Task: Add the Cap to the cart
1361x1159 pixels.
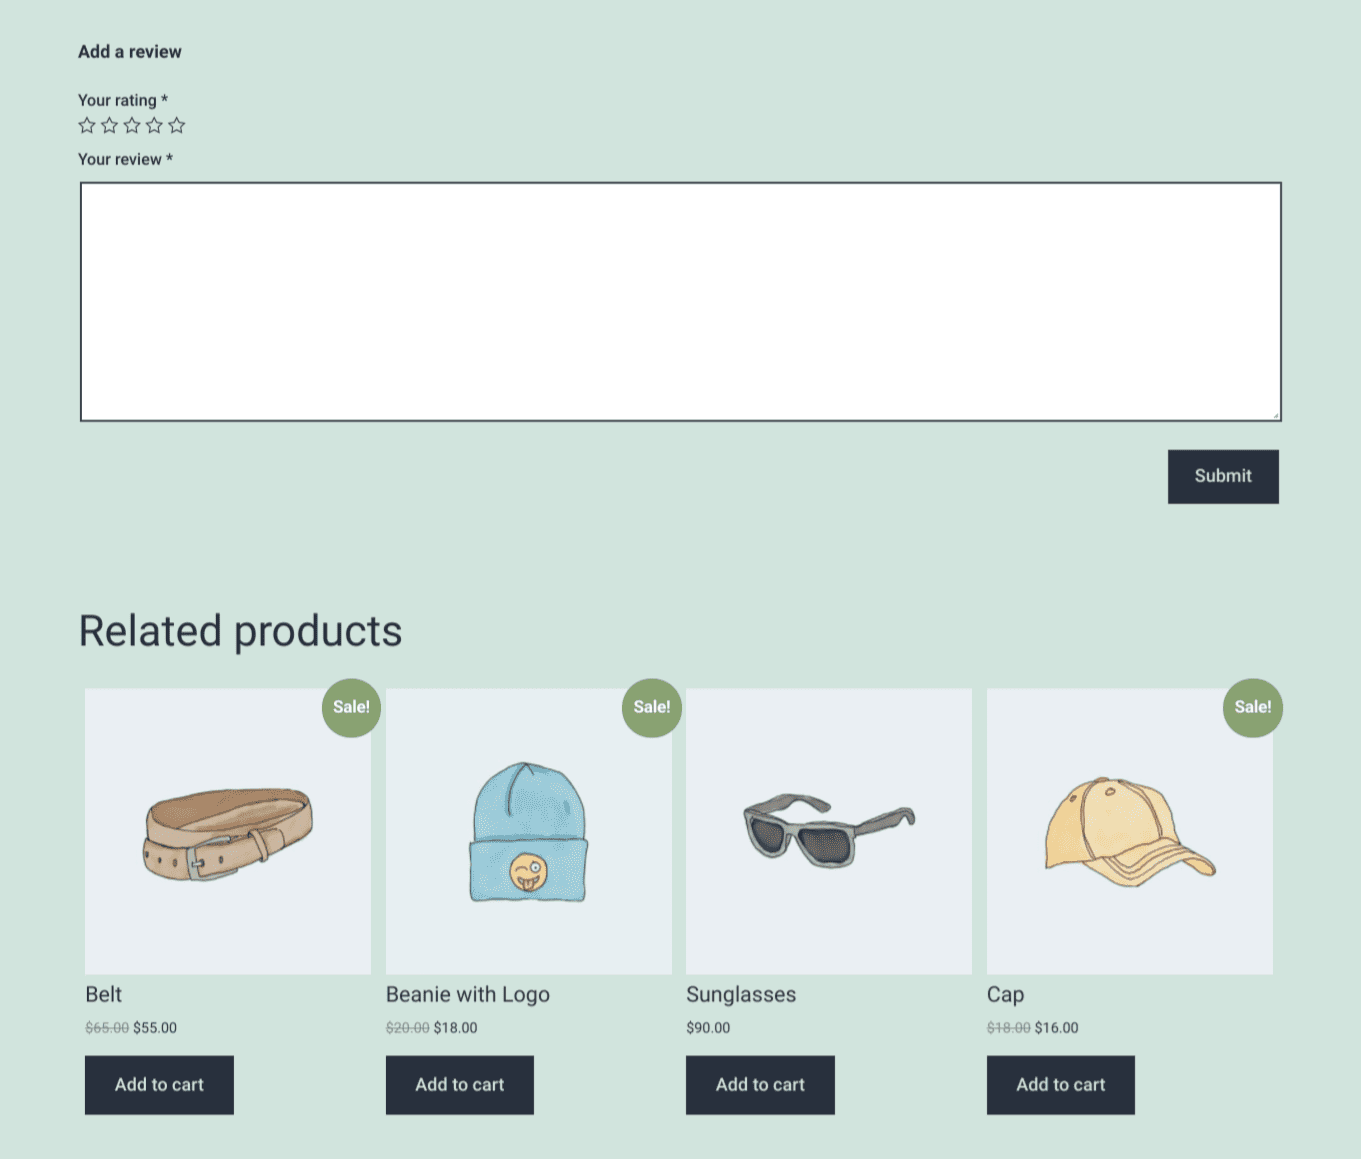Action: [x=1060, y=1084]
